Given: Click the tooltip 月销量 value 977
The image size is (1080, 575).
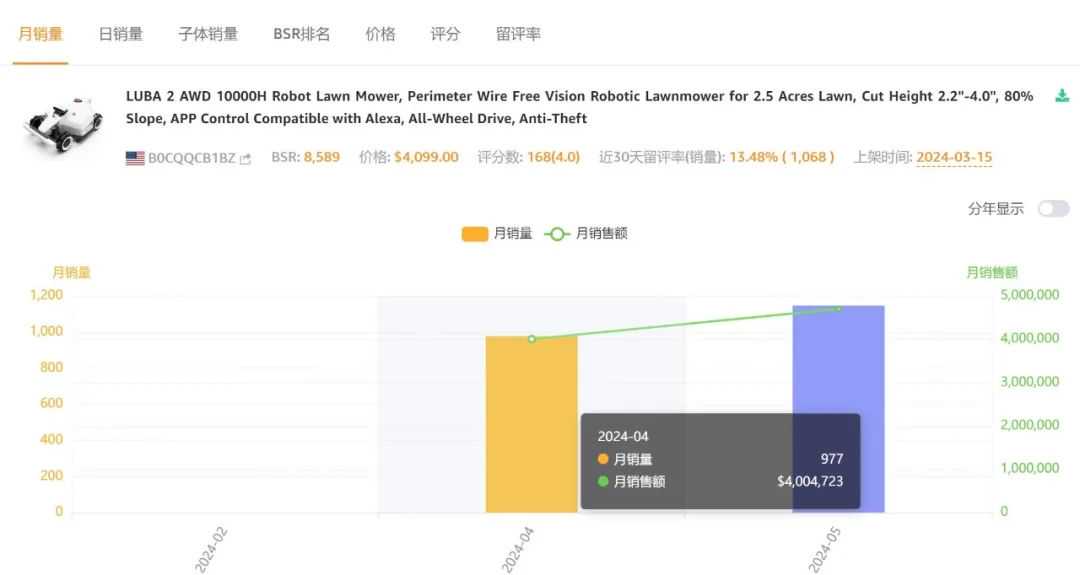Looking at the screenshot, I should (831, 459).
